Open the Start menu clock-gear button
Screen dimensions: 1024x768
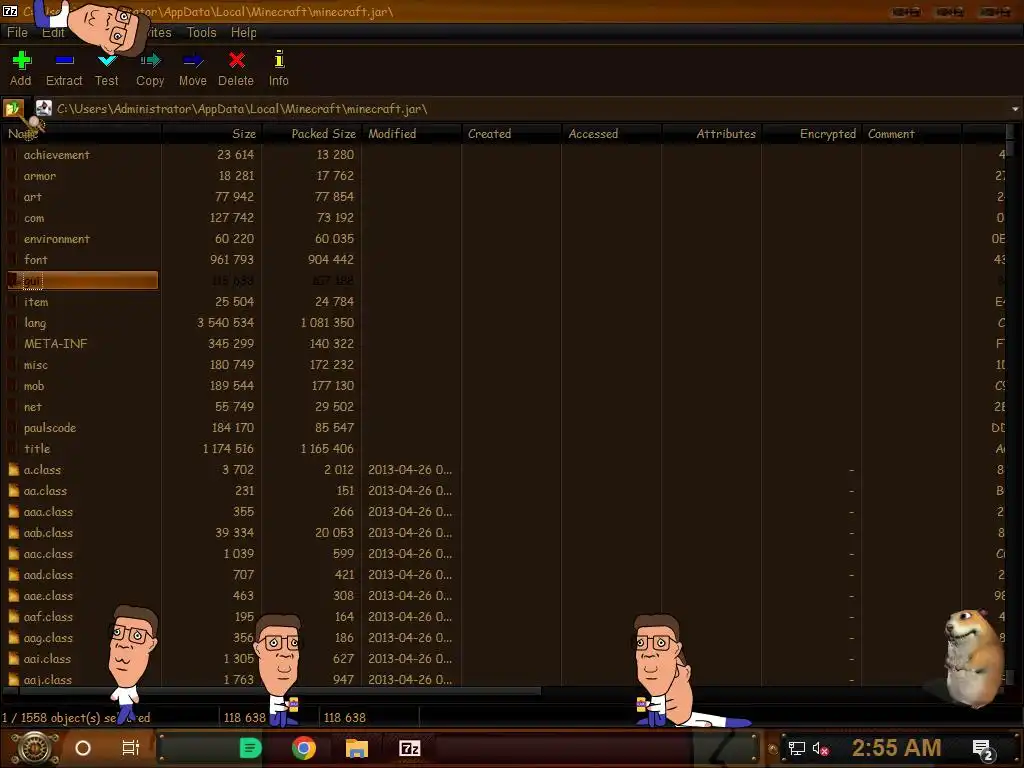coord(35,748)
